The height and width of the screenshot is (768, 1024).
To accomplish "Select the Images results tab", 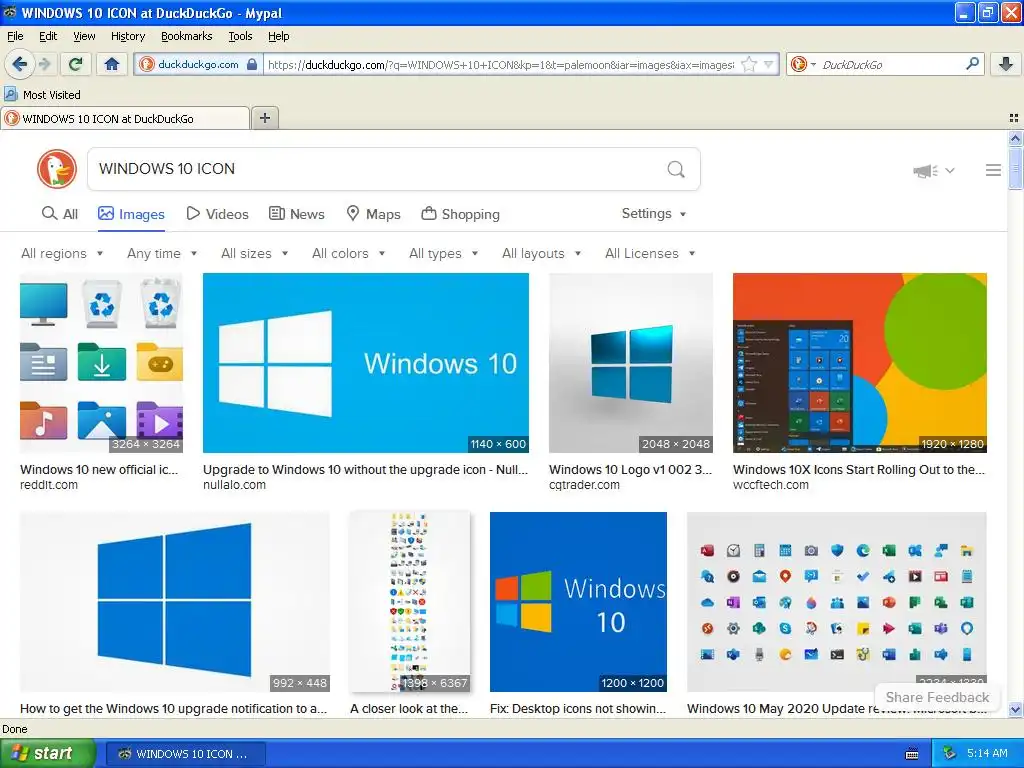I will pos(131,214).
